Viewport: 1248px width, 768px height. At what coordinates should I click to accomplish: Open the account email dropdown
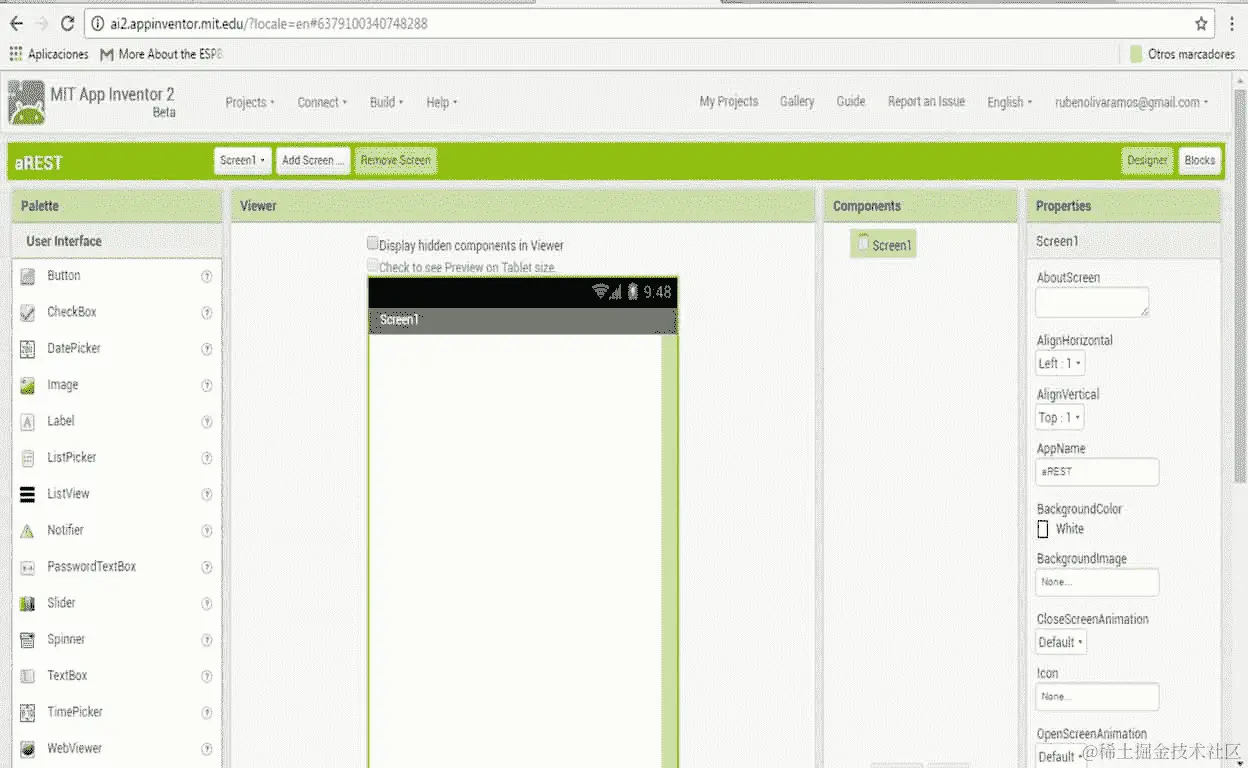click(x=1131, y=102)
